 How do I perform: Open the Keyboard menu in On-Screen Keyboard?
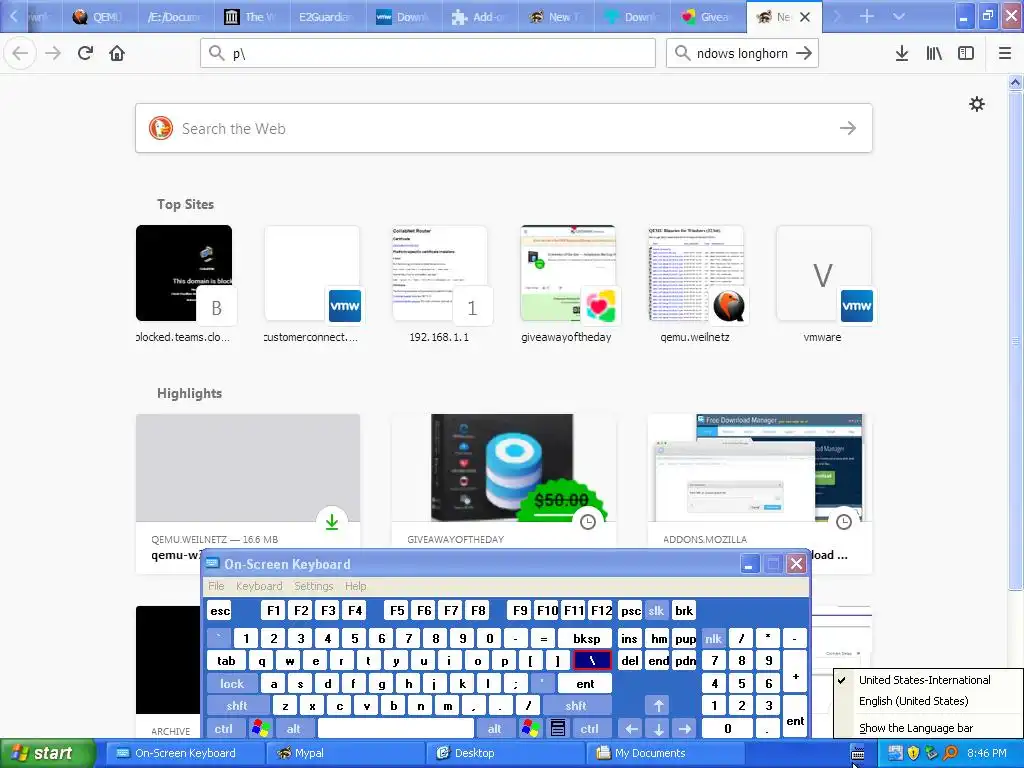[259, 586]
